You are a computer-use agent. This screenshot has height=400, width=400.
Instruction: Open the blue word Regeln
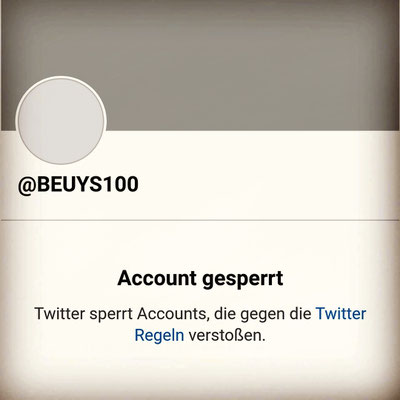click(159, 335)
